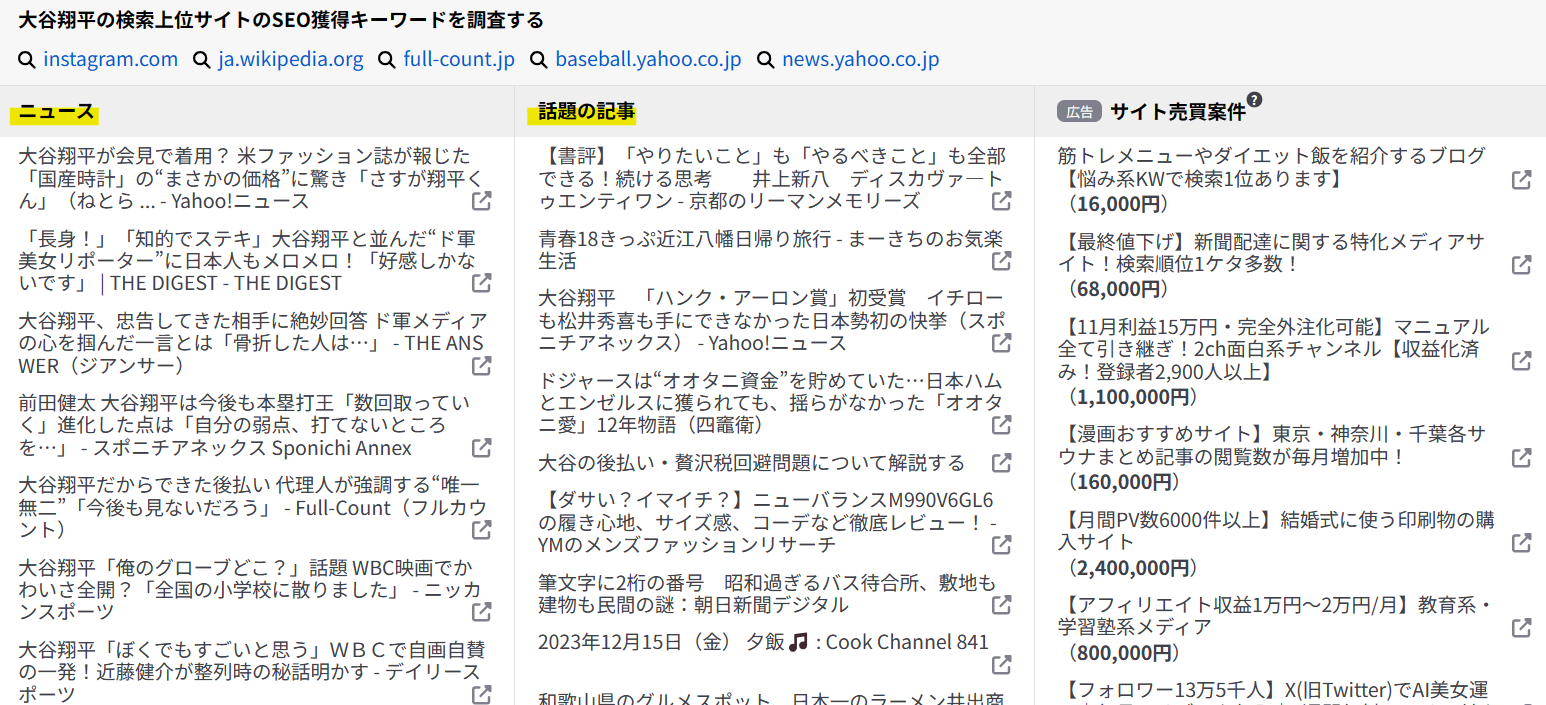Click external link icon for 大谷の後払い article
The image size is (1546, 705).
(x=1001, y=463)
